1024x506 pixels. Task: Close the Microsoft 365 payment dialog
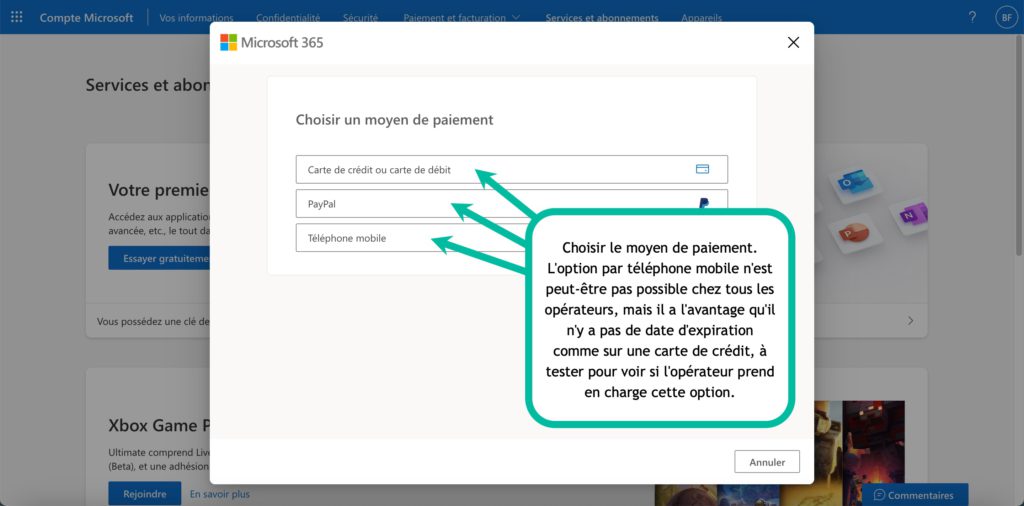pos(793,42)
